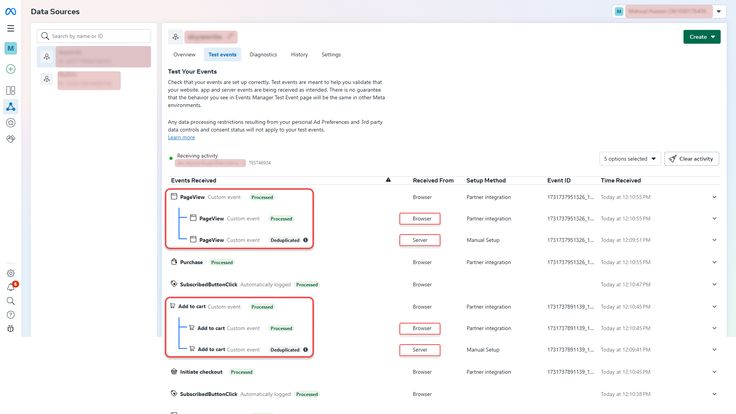Viewport: 736px width, 414px height.
Task: Open the Data Sources triangle sidebar icon
Action: tap(10, 107)
